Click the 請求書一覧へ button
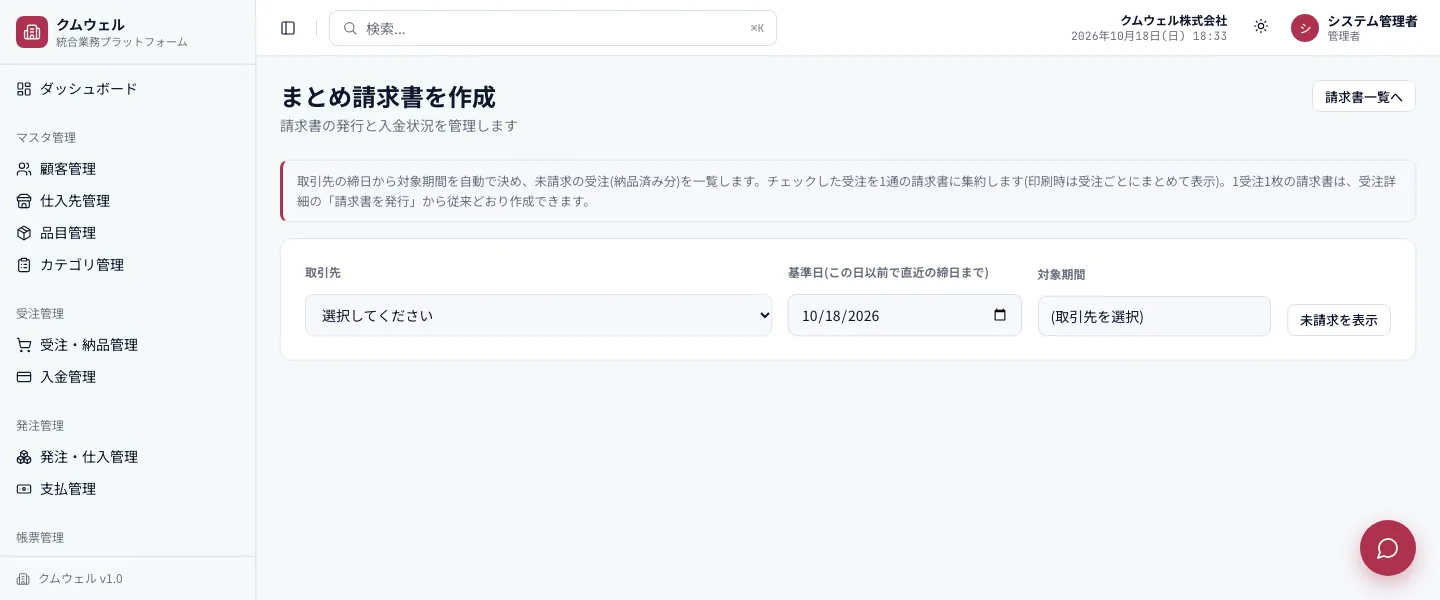 coord(1363,96)
